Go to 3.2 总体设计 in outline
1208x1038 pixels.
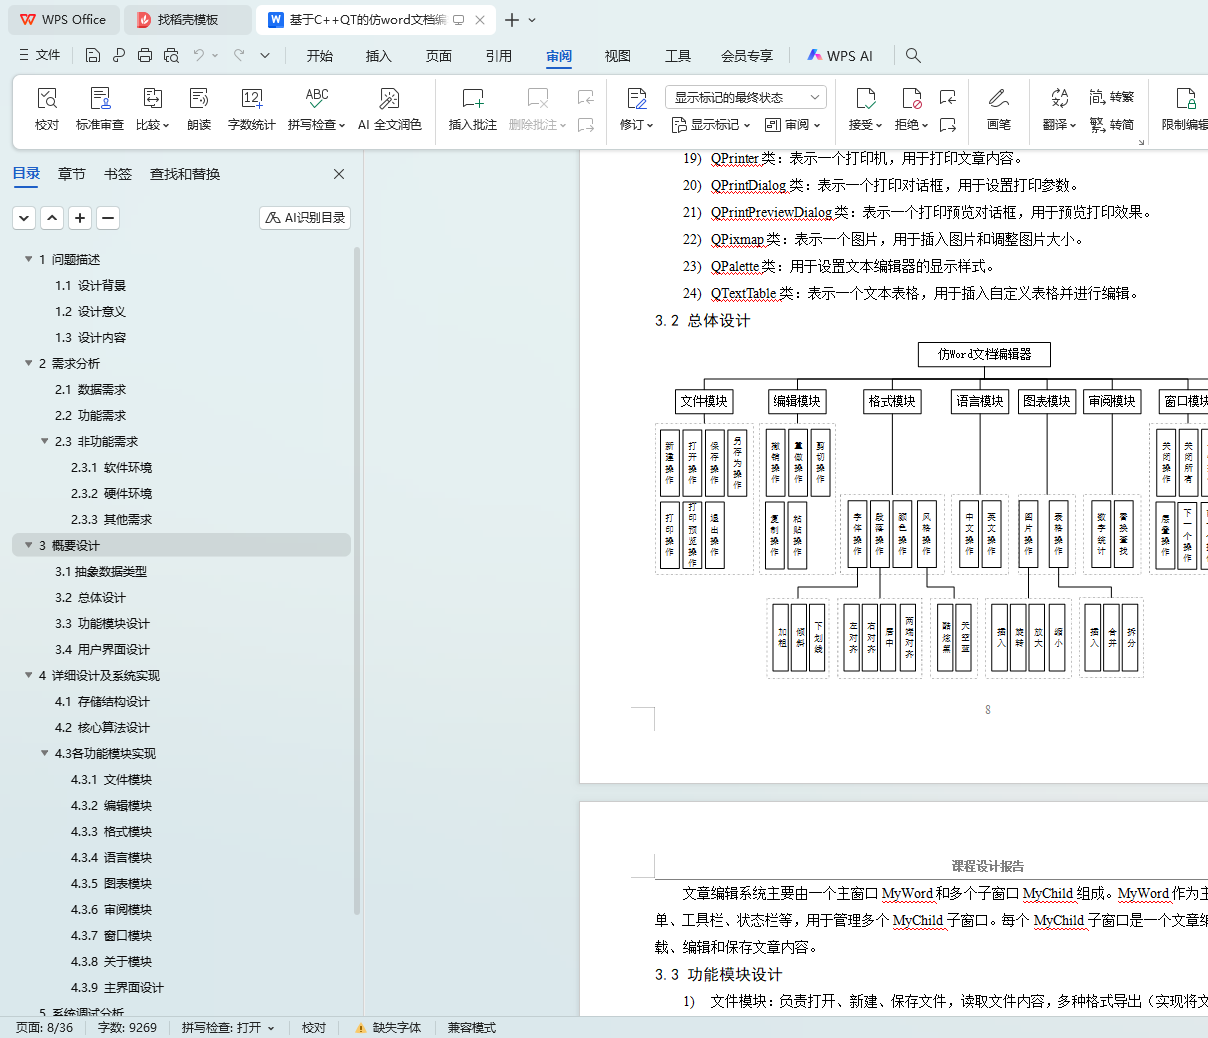click(x=90, y=597)
